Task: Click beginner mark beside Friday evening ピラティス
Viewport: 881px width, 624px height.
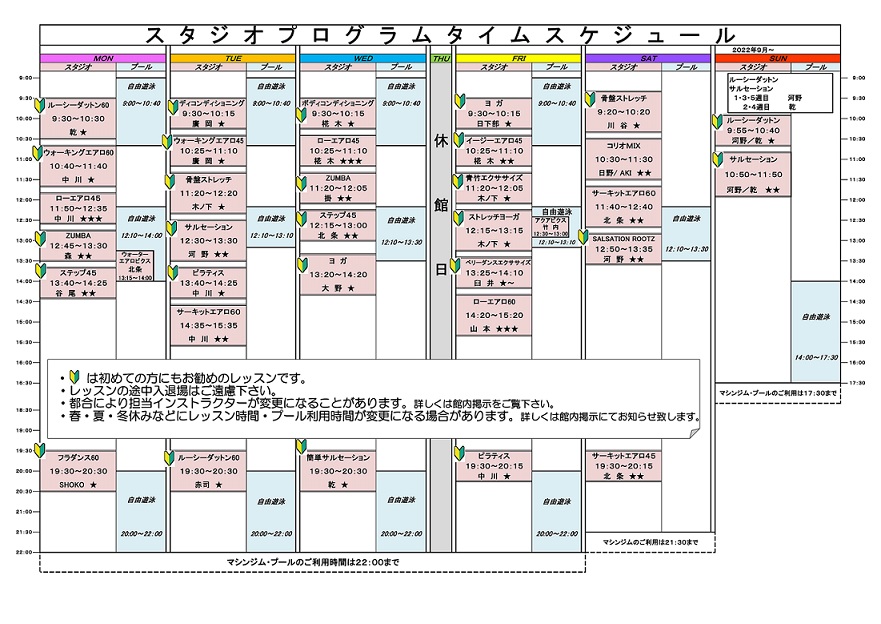Action: pos(459,453)
